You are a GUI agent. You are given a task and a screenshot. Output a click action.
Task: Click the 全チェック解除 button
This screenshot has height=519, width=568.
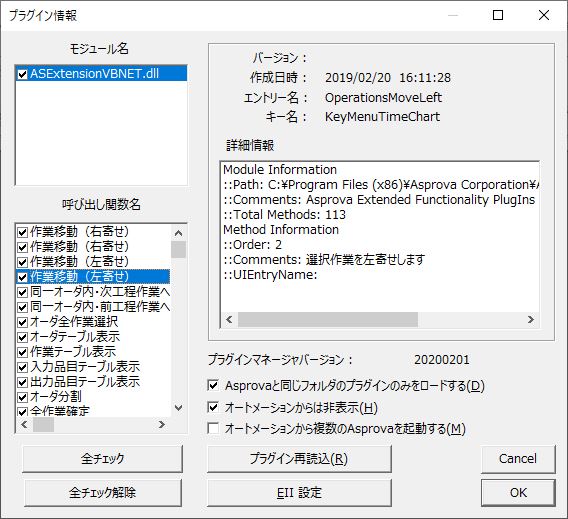click(103, 493)
